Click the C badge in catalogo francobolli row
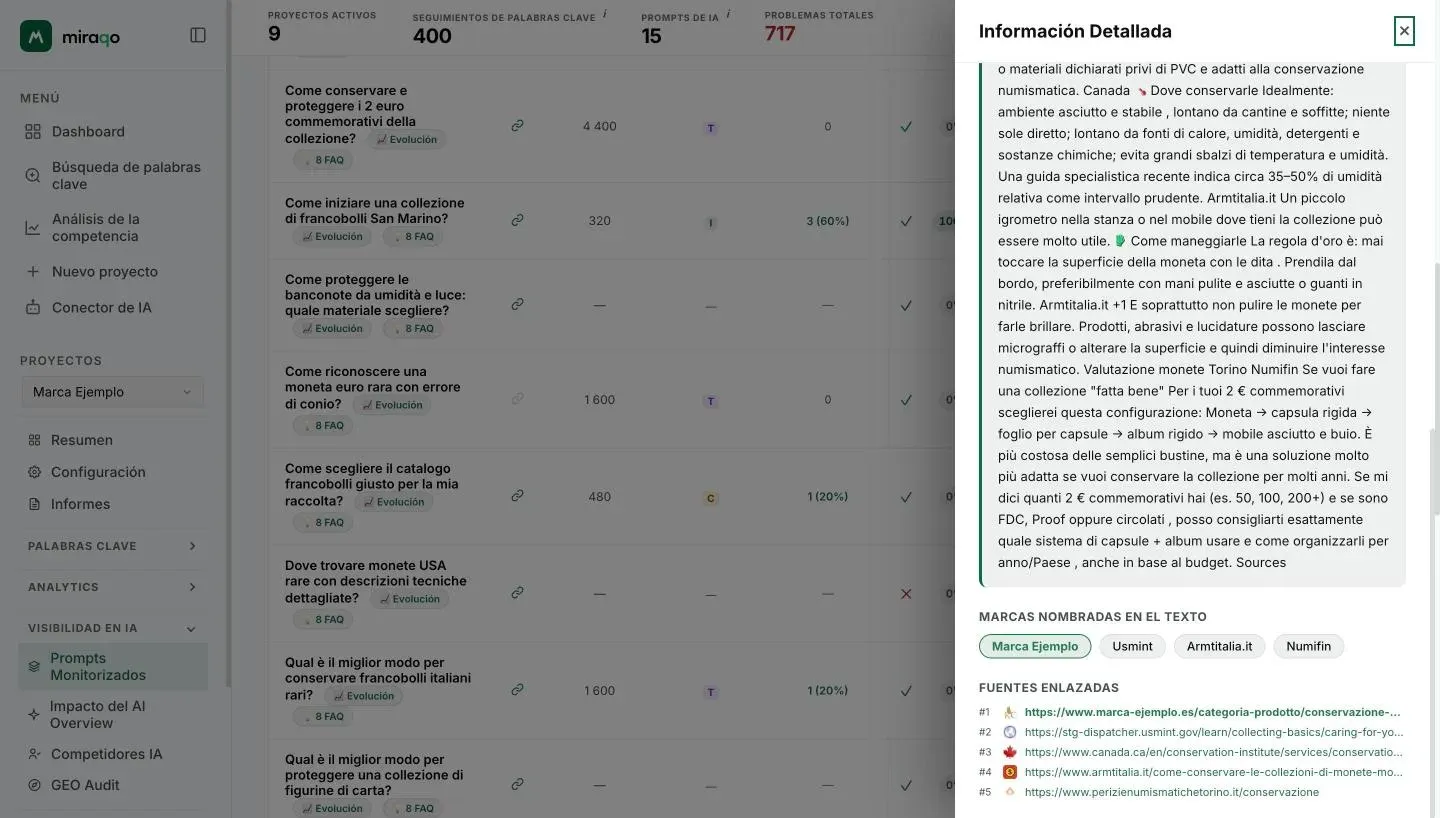Screen dimensions: 1440x818 click(711, 498)
